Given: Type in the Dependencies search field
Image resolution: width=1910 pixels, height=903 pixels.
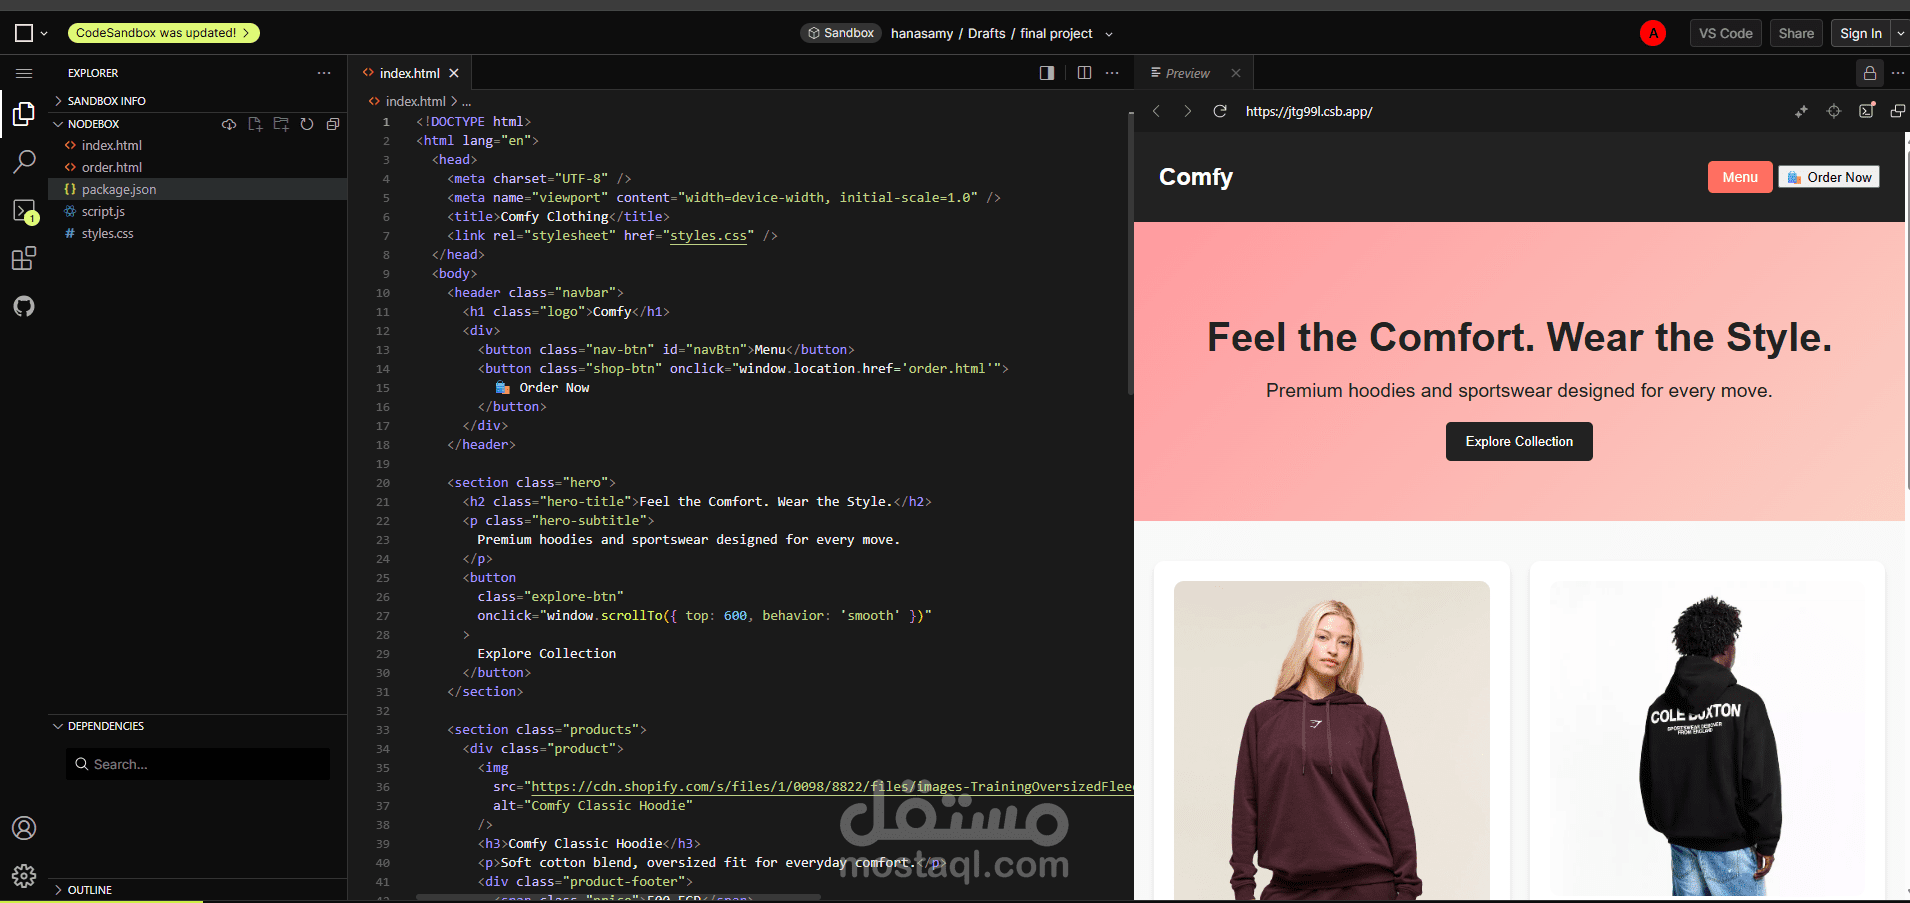Looking at the screenshot, I should (x=197, y=763).
